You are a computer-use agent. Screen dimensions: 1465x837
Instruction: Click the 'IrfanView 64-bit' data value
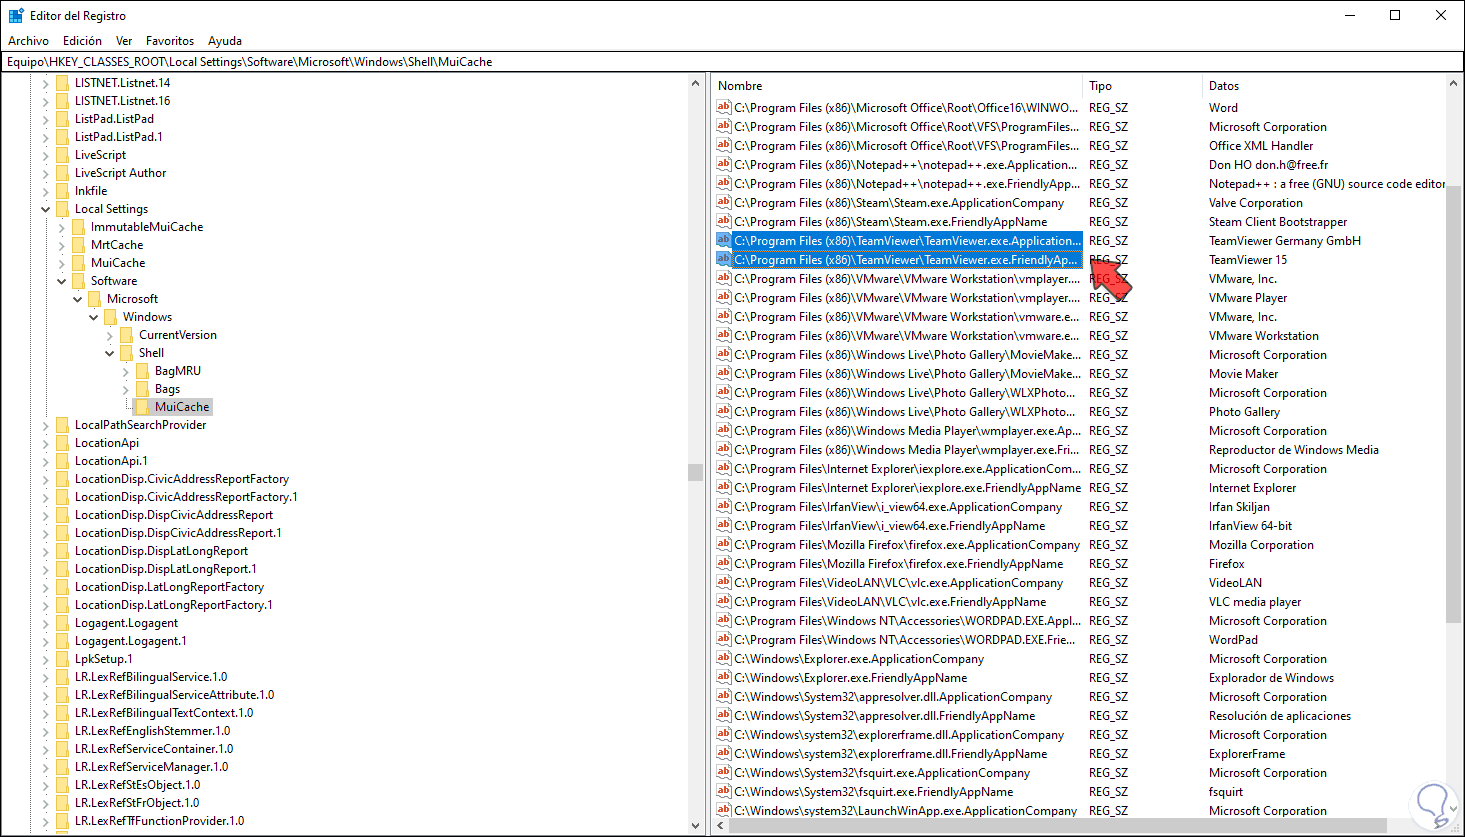[x=1250, y=526]
